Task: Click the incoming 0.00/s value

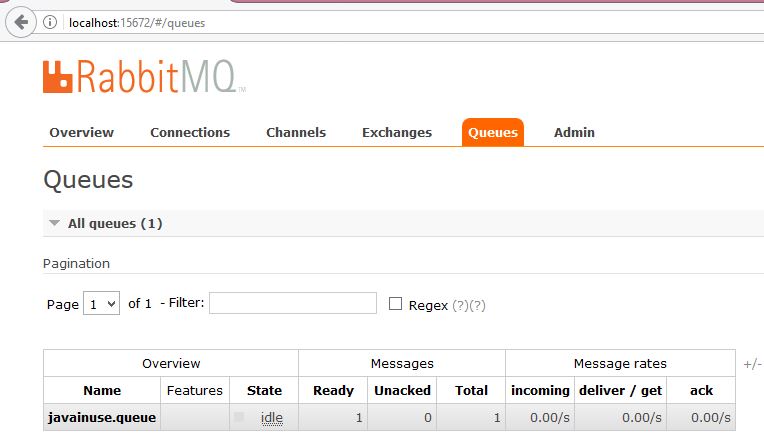Action: click(x=550, y=418)
